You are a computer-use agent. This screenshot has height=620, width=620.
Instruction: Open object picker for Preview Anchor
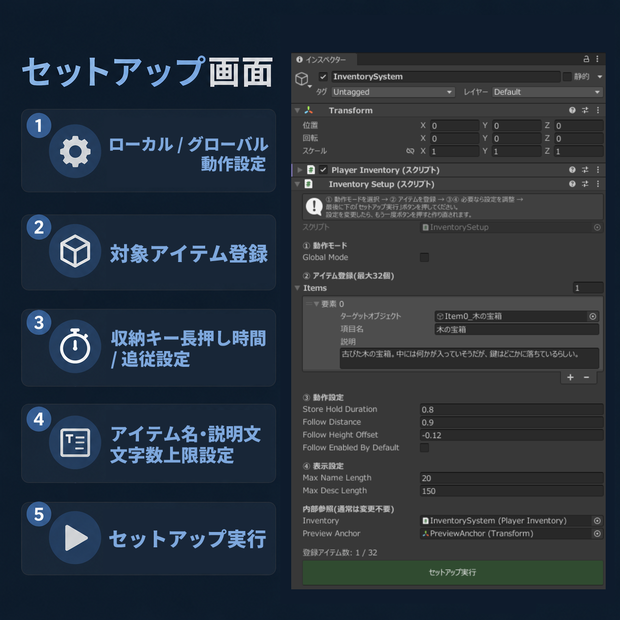pos(597,534)
